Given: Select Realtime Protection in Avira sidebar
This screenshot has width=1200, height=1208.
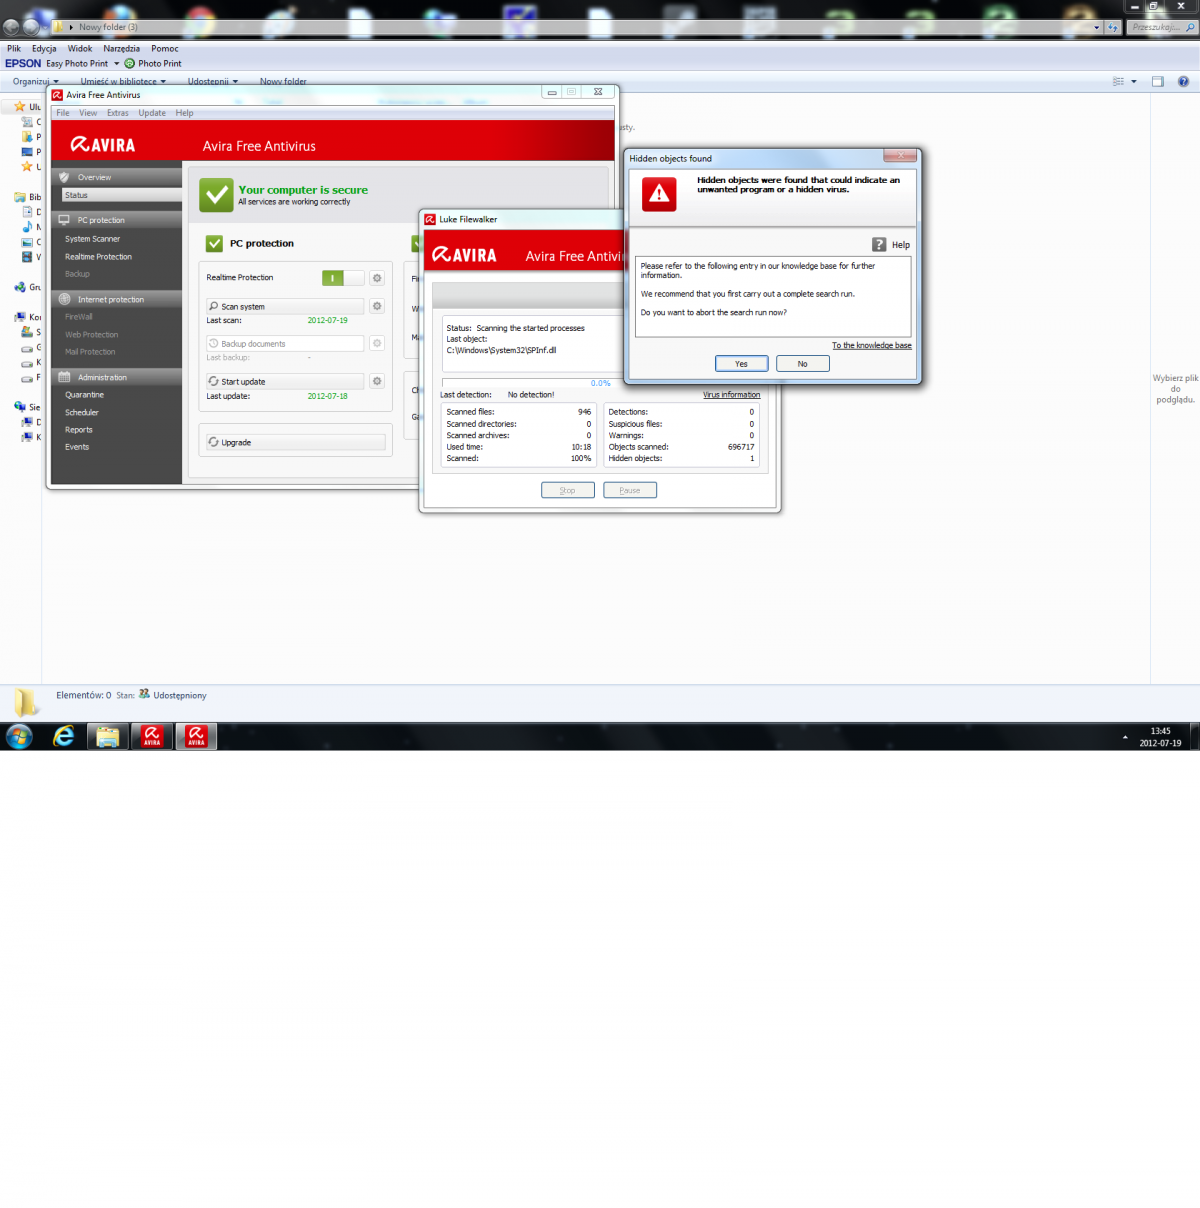Looking at the screenshot, I should (x=98, y=257).
